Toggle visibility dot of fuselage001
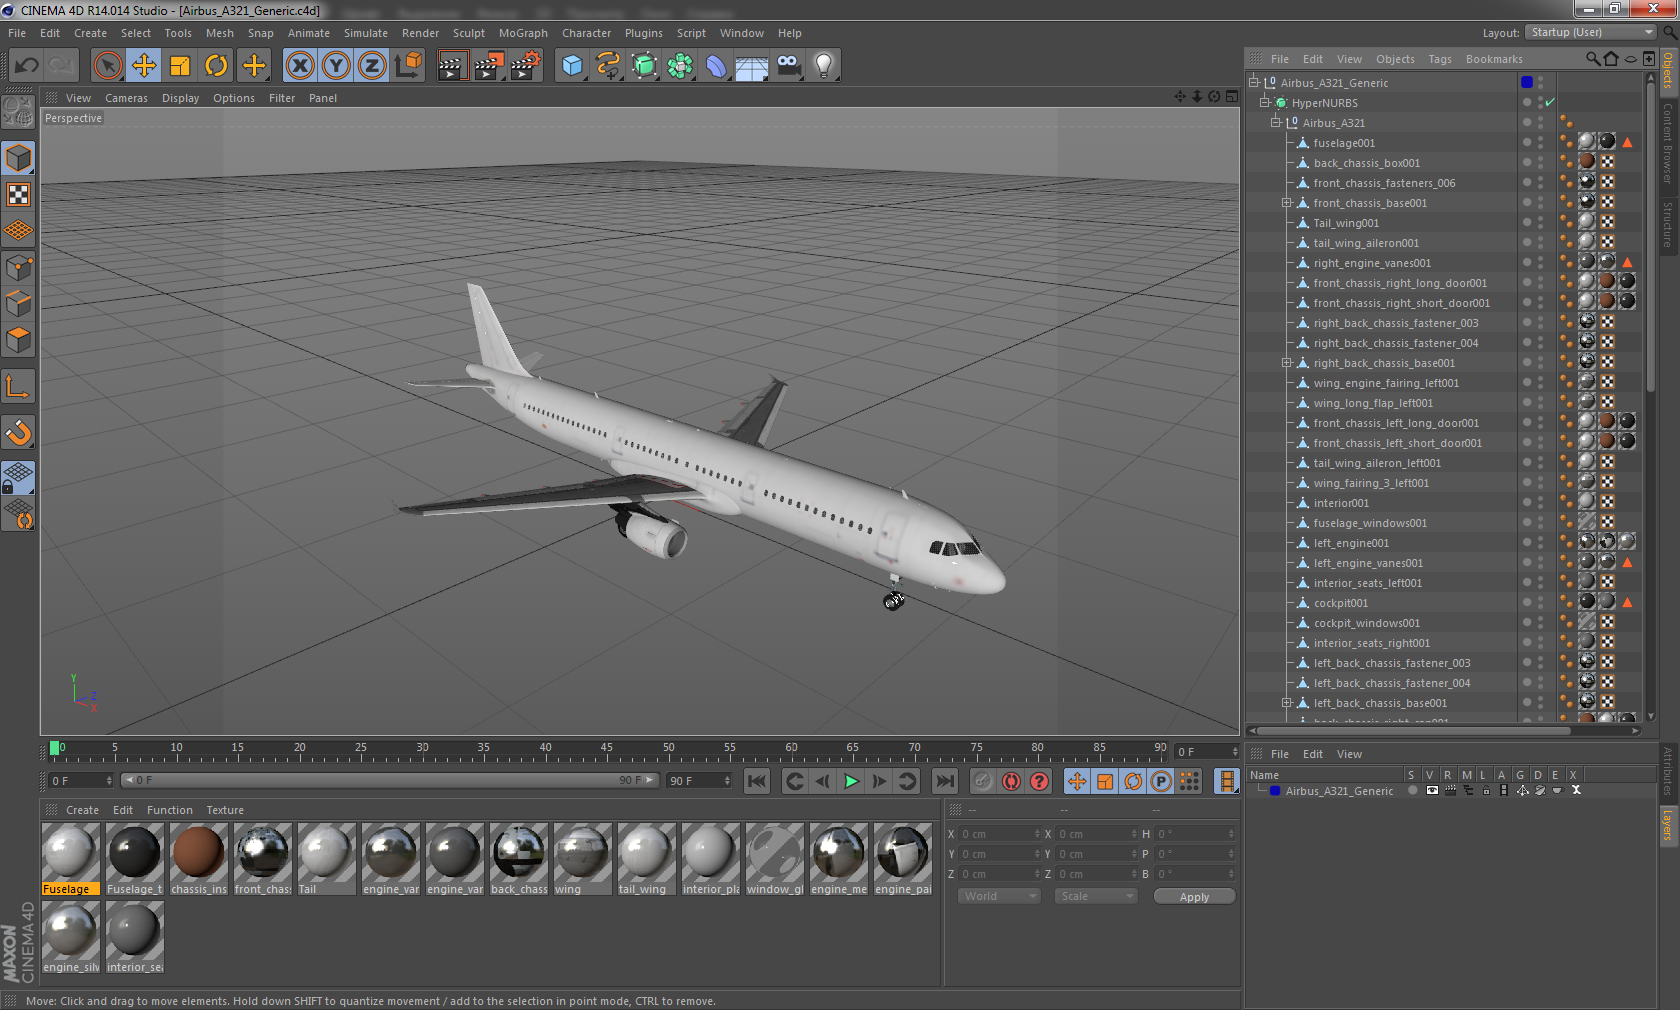The width and height of the screenshot is (1680, 1010). (1526, 140)
